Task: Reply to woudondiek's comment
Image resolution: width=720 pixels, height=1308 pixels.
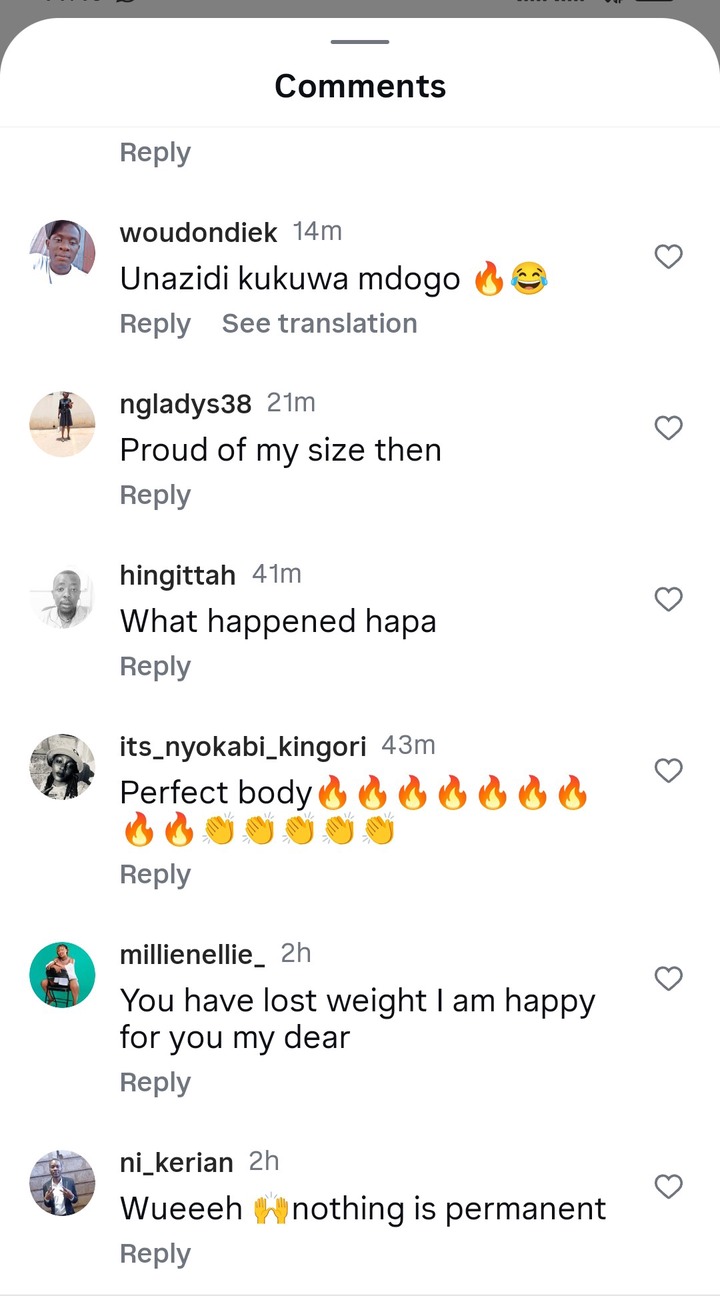Action: pyautogui.click(x=155, y=324)
